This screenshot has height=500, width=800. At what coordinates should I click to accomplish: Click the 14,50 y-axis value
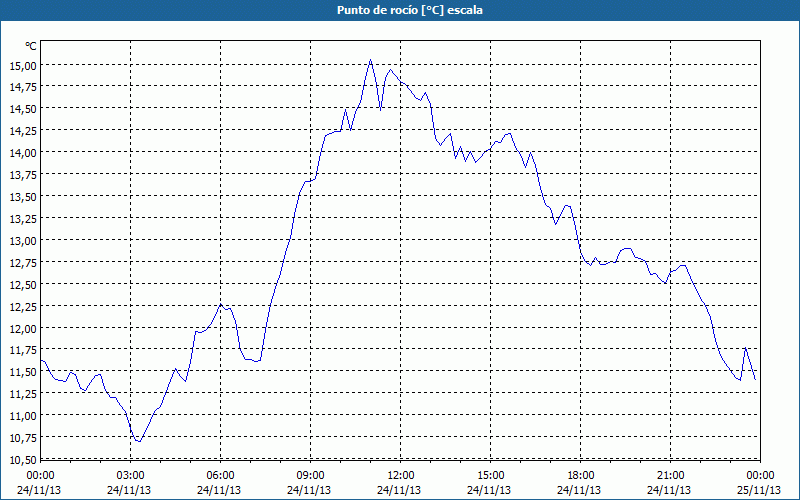[23, 109]
